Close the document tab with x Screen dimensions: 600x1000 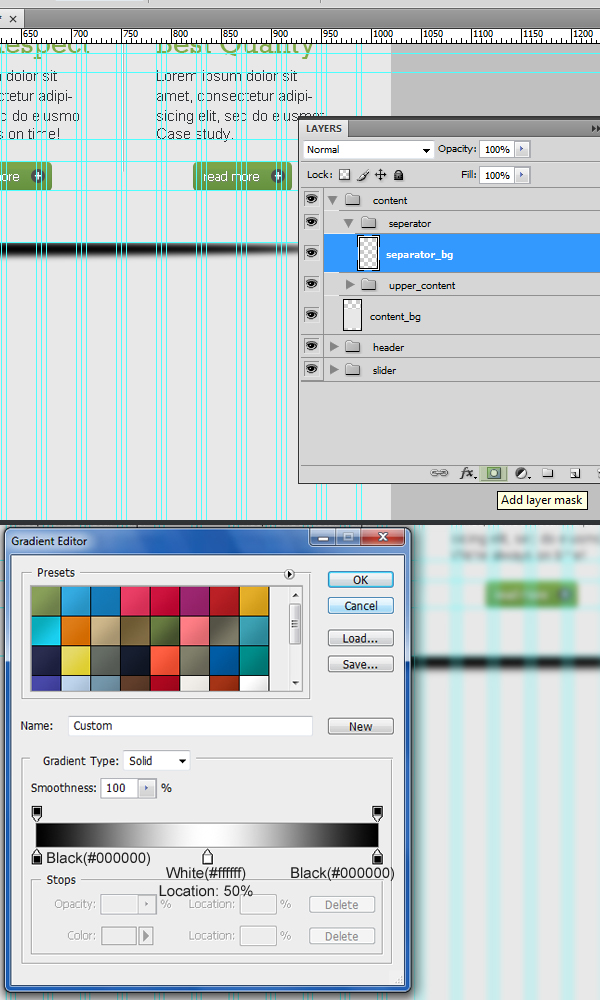click(x=13, y=18)
